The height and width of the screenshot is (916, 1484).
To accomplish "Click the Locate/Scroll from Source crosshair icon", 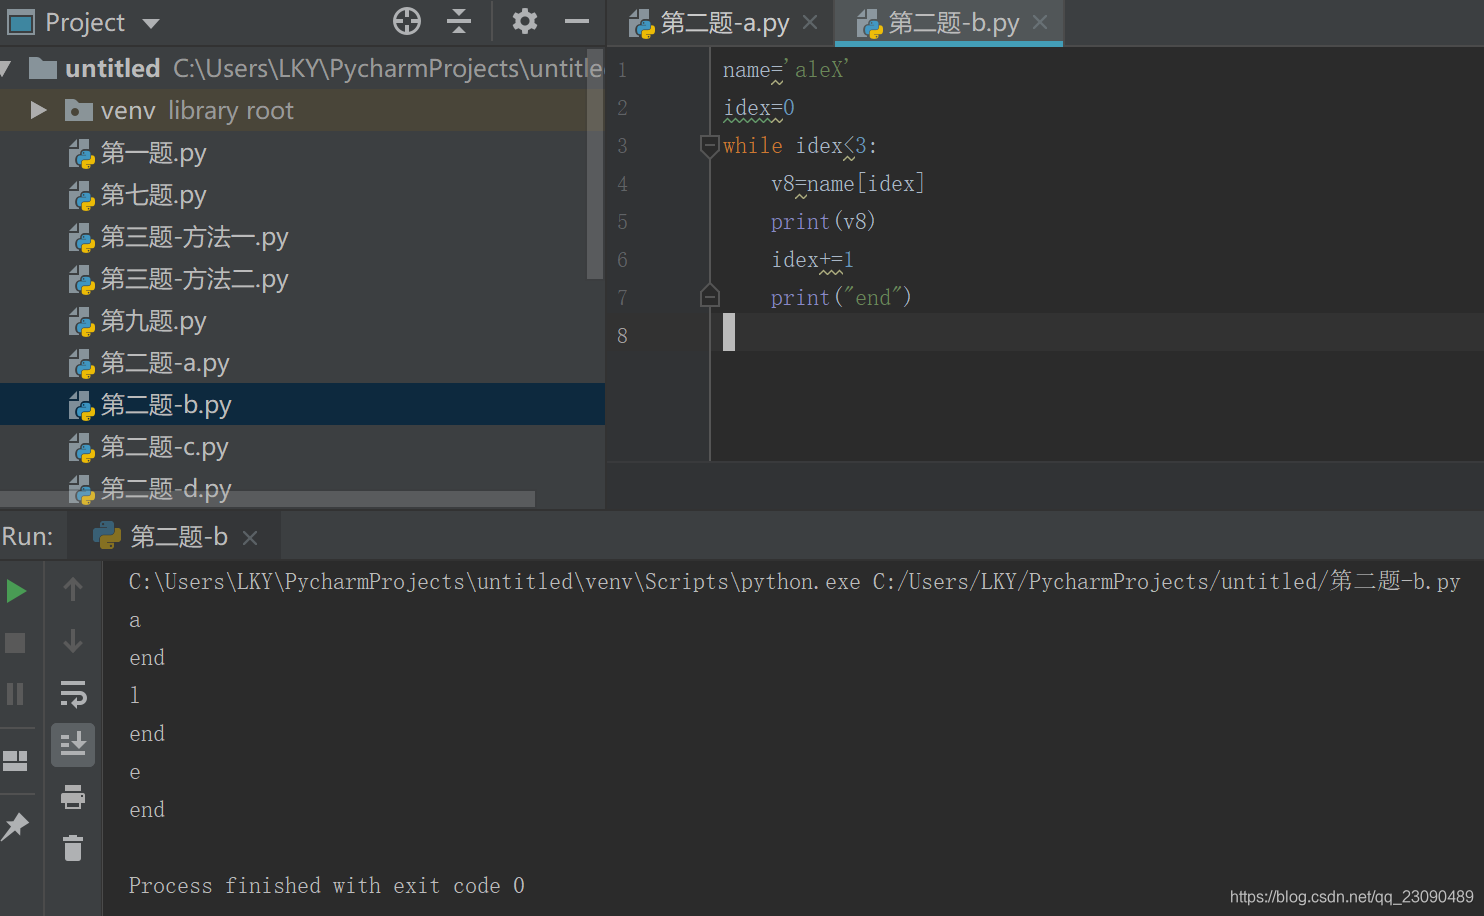I will pos(407,21).
